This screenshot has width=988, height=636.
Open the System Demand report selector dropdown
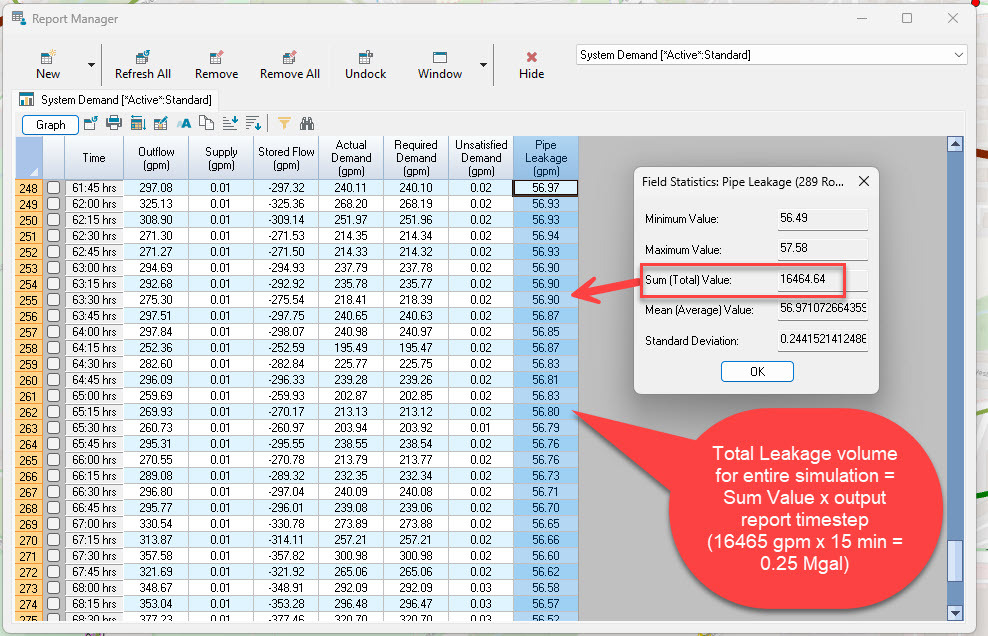(958, 55)
